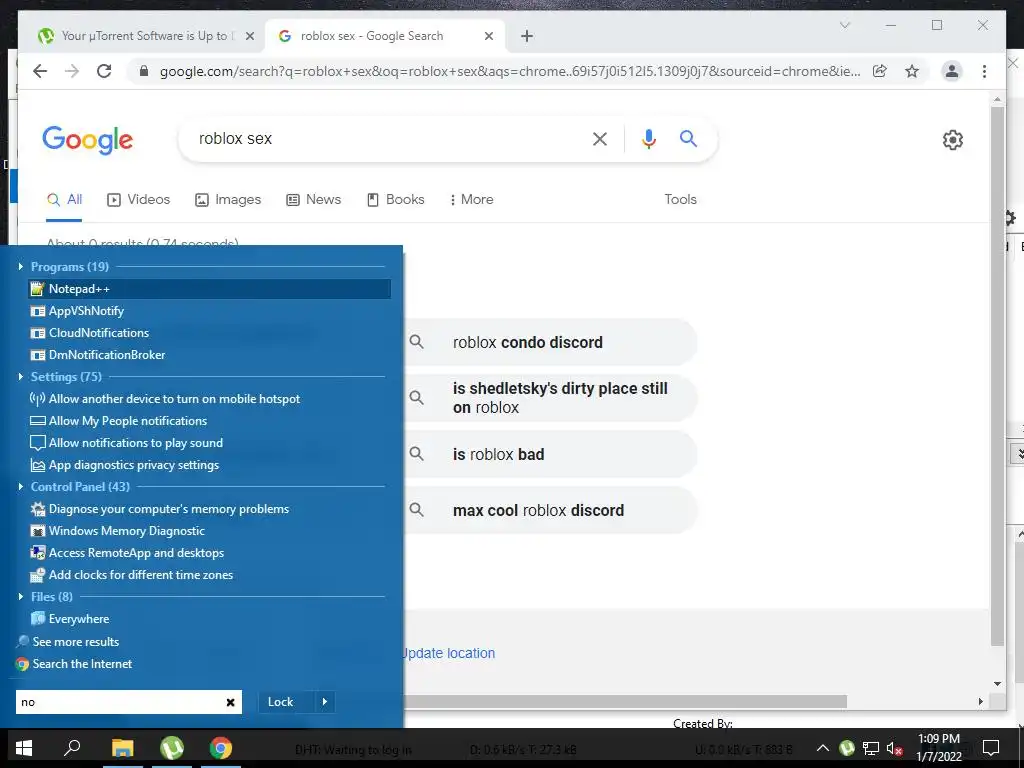Open Notepad++ from the search results
Screen dimensions: 1024x768
[210, 289]
